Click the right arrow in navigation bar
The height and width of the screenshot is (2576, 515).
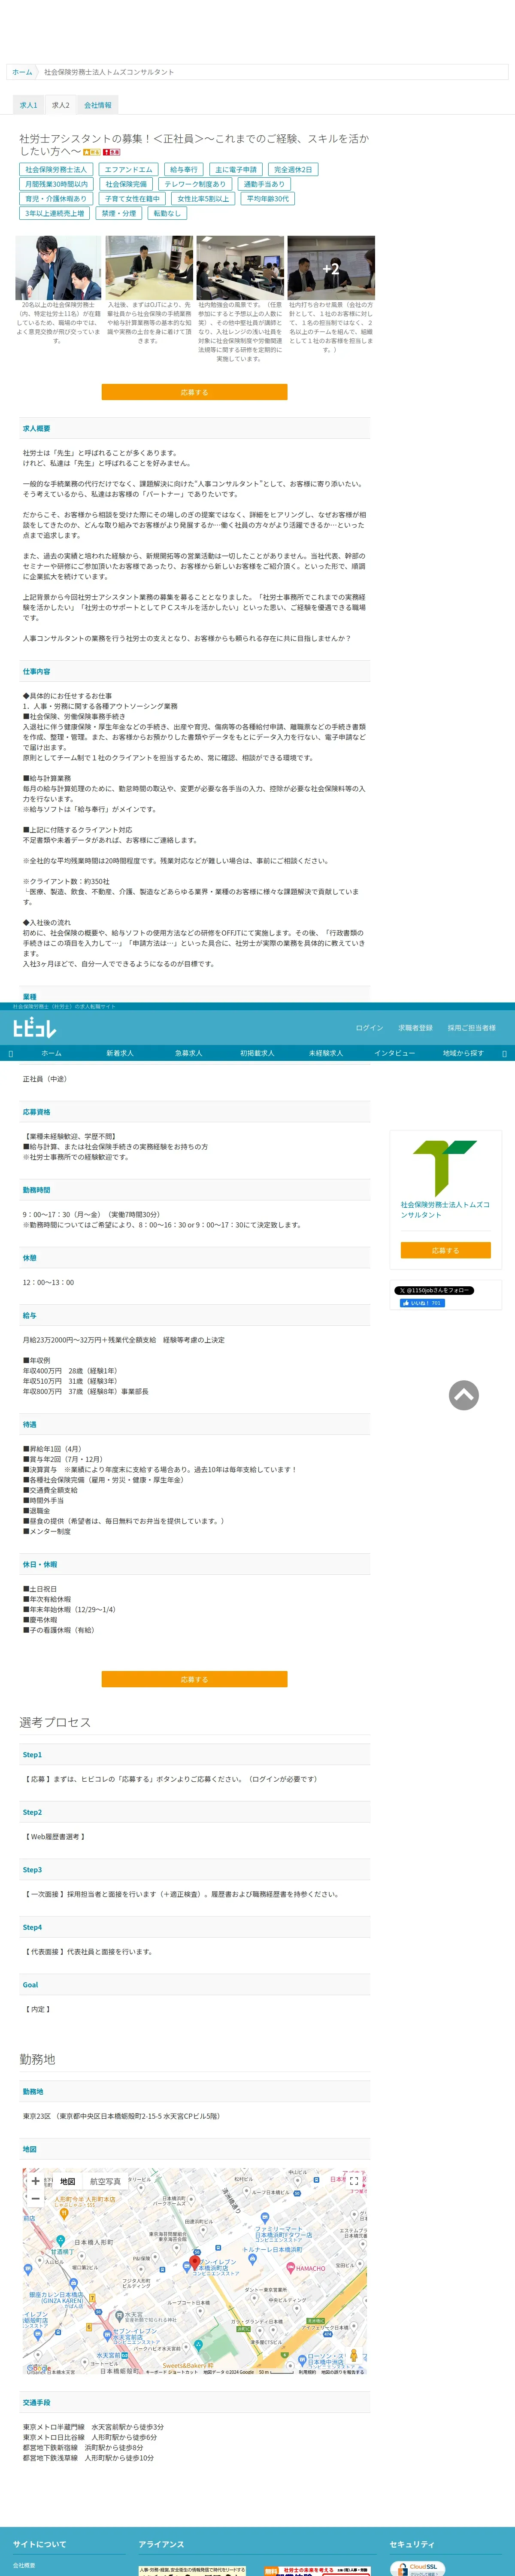504,1053
